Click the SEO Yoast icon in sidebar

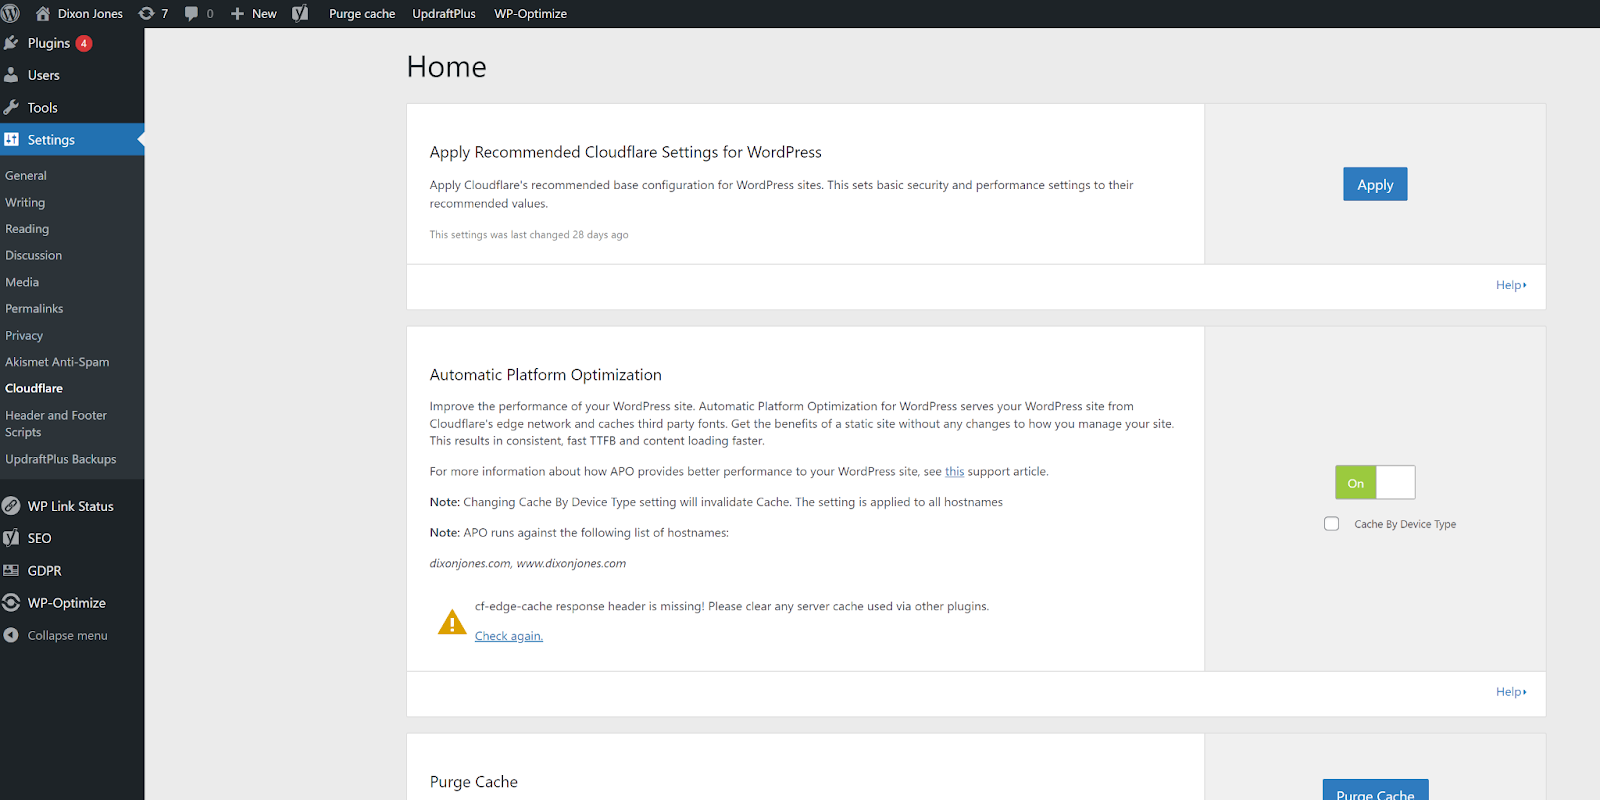(x=11, y=538)
